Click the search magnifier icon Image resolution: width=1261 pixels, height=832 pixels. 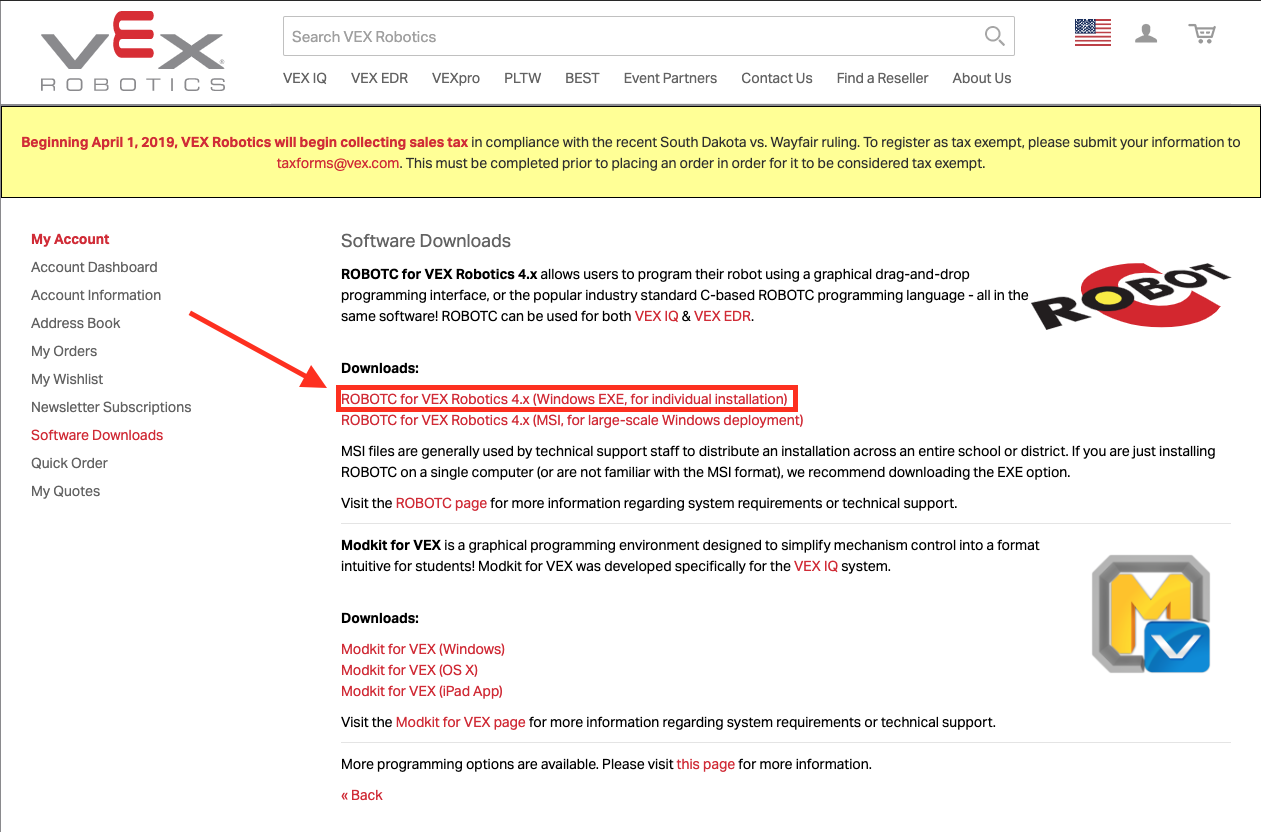[994, 37]
